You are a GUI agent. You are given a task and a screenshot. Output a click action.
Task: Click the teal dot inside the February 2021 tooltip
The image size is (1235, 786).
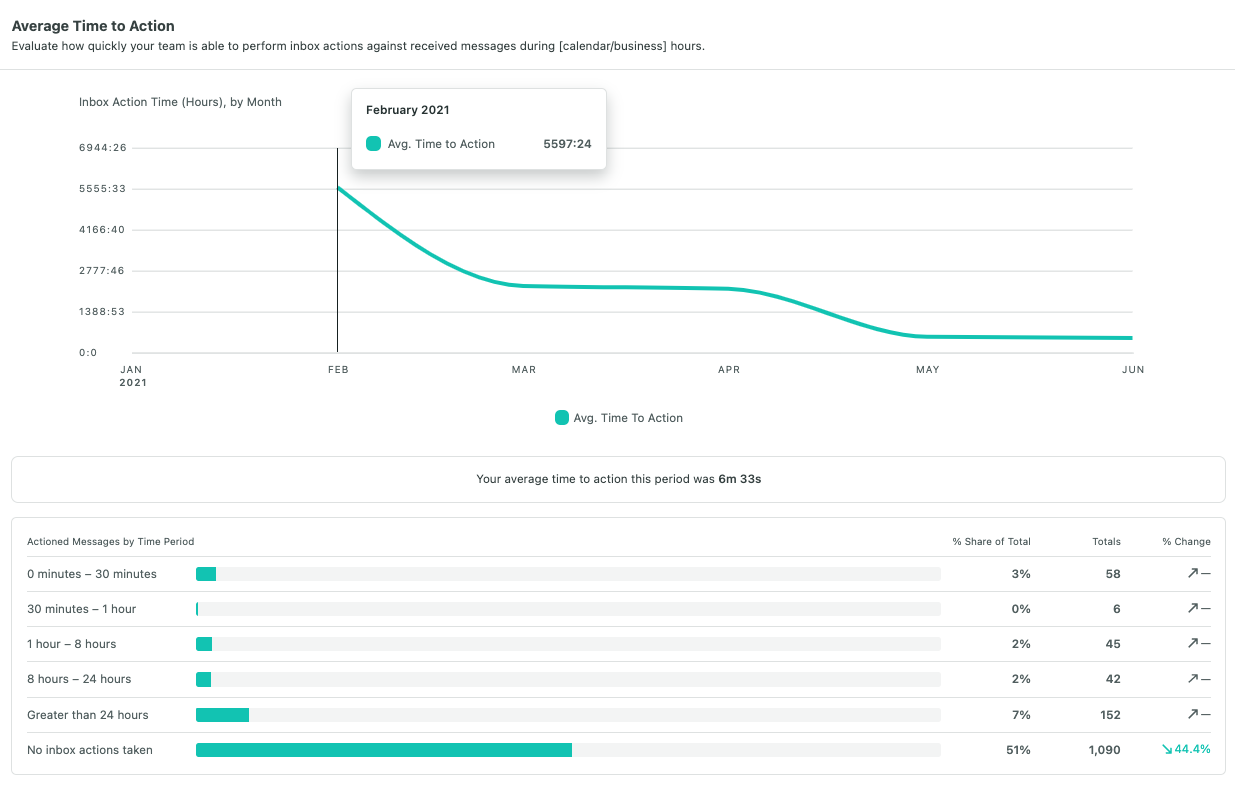click(373, 143)
